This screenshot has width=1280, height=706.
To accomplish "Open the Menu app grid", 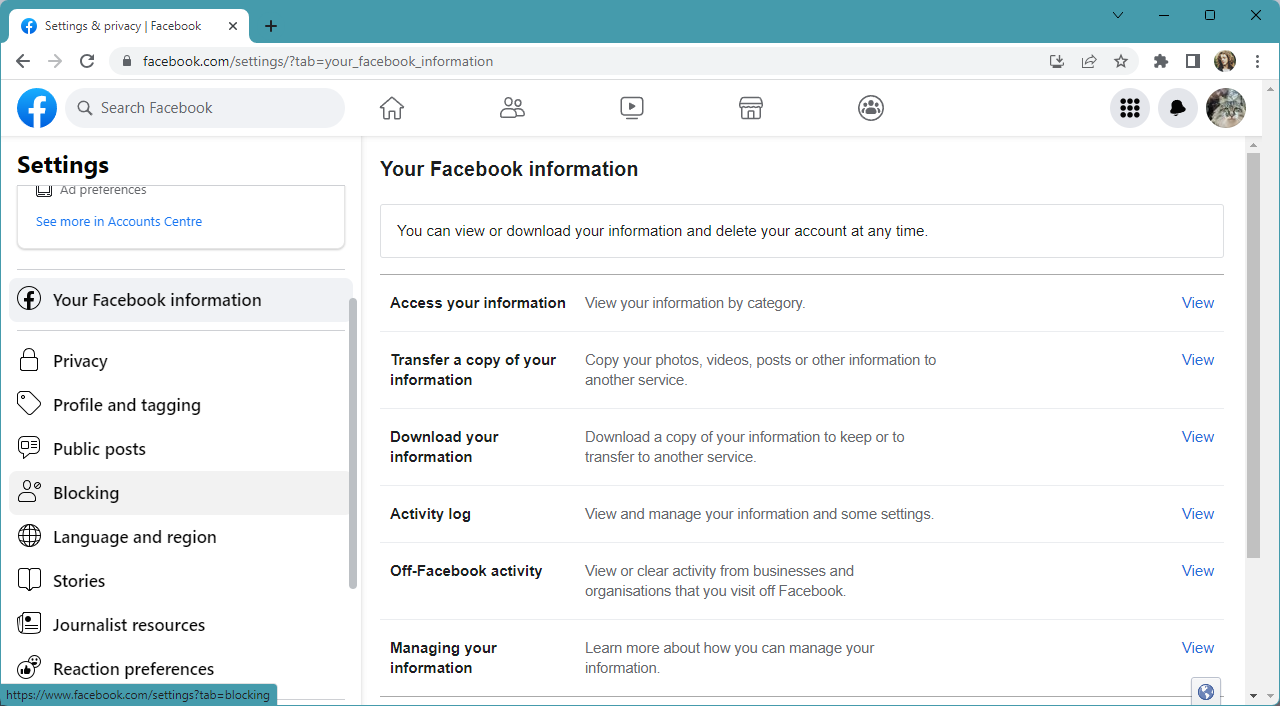I will pyautogui.click(x=1129, y=107).
